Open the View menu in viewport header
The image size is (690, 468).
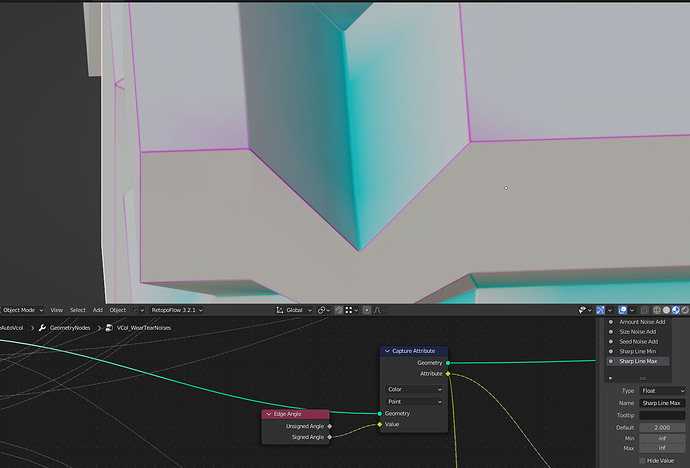[x=56, y=310]
